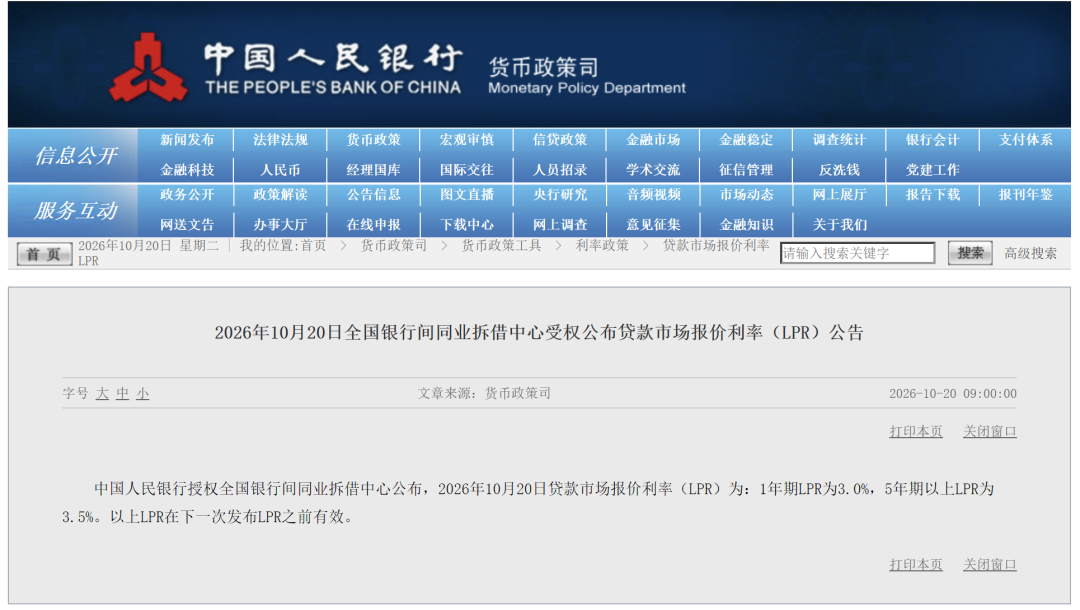Open the 新闻发布 menu item
The height and width of the screenshot is (610, 1080).
(x=187, y=140)
